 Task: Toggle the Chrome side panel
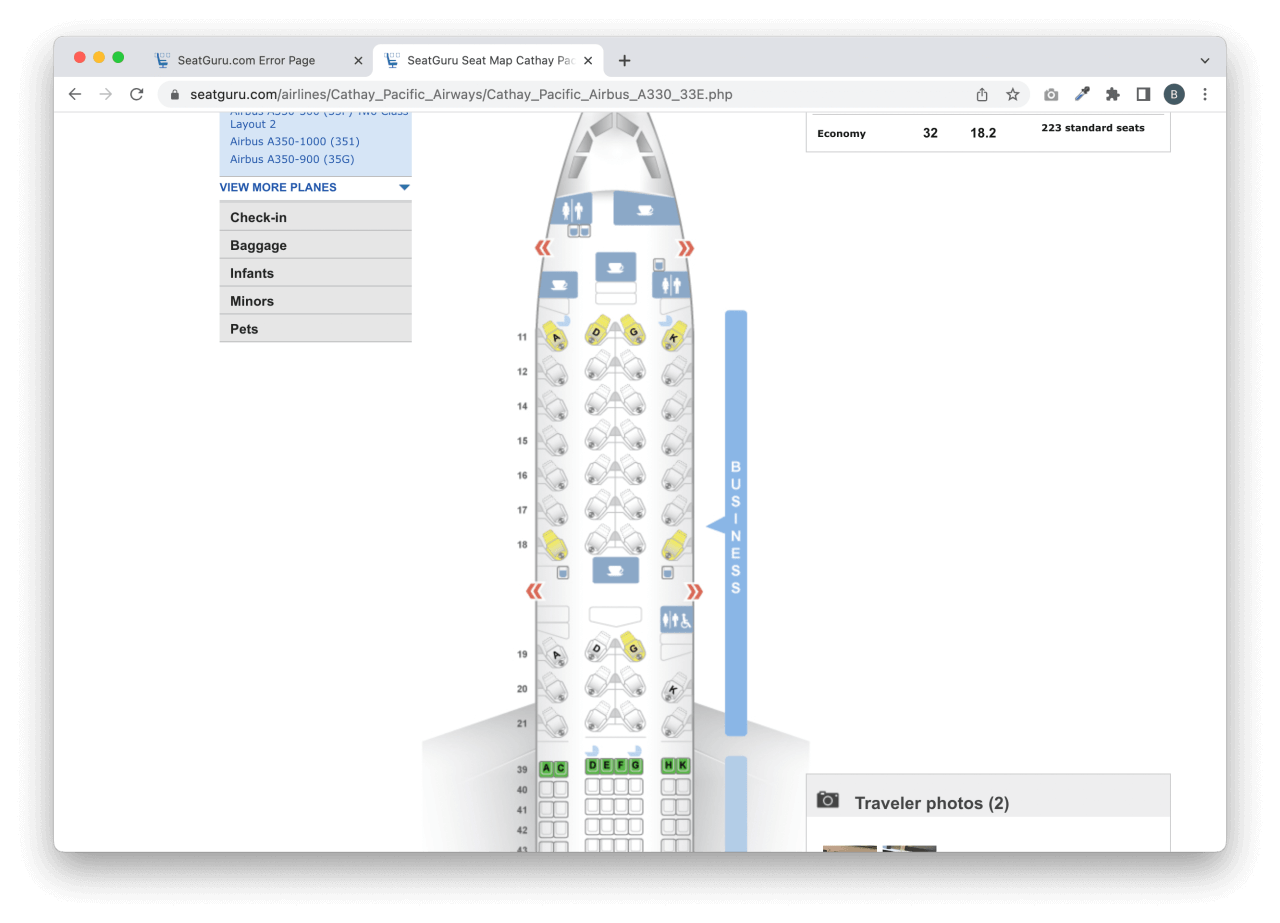(x=1143, y=94)
